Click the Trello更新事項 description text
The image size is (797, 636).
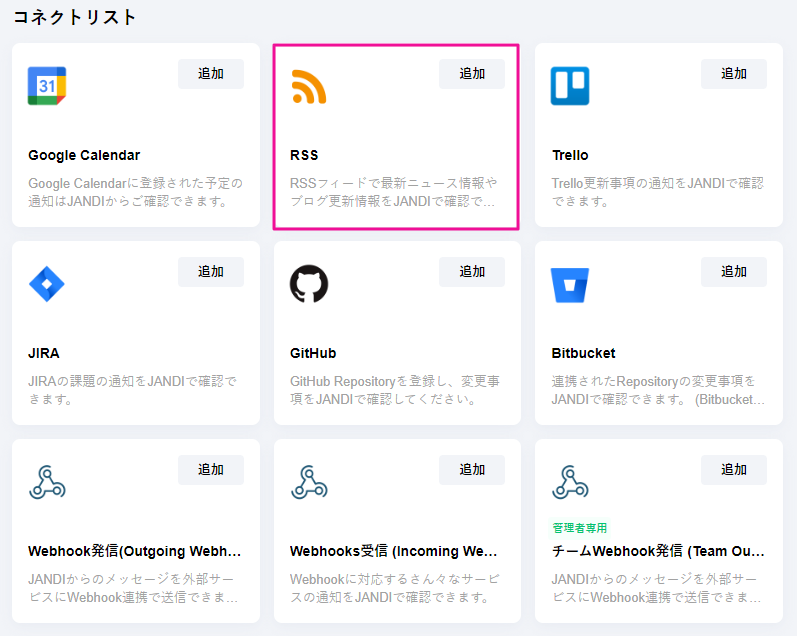point(658,192)
